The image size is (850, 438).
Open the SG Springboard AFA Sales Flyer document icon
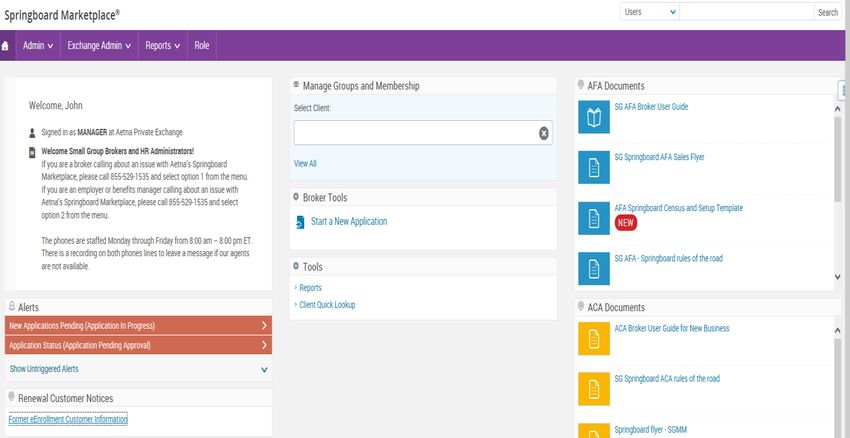tap(594, 167)
